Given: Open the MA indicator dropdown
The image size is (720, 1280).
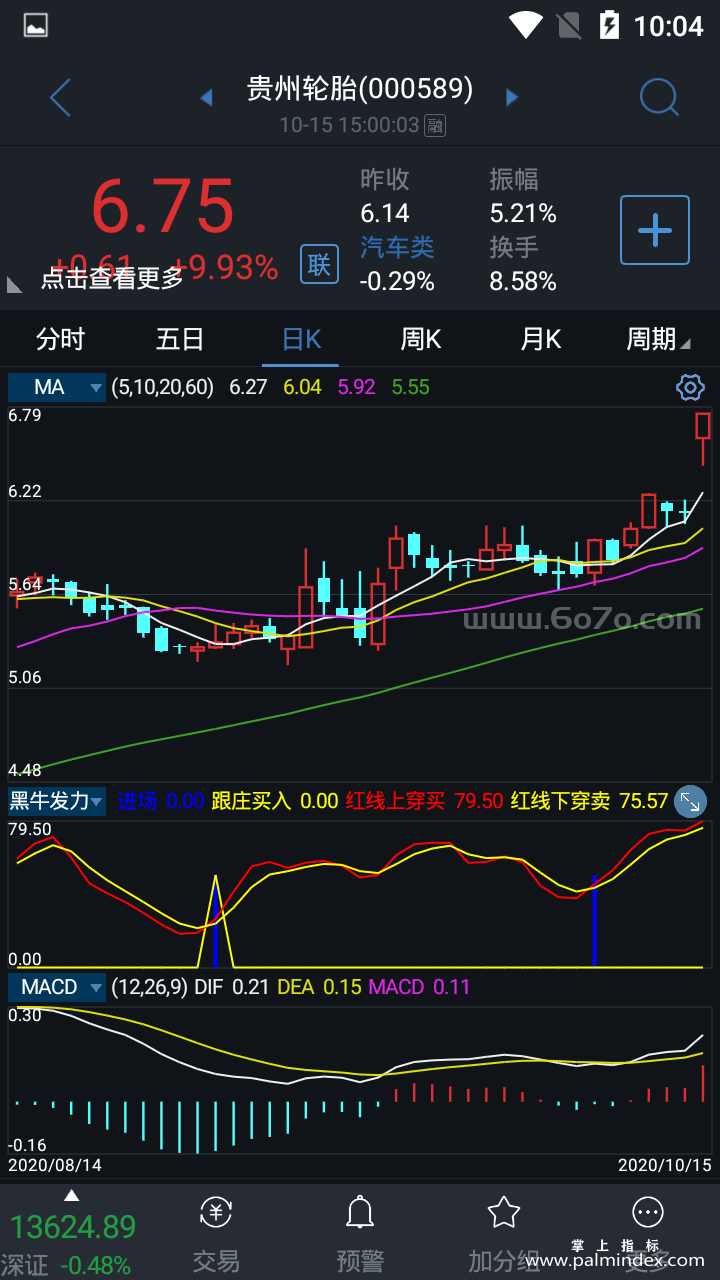Looking at the screenshot, I should pos(57,387).
